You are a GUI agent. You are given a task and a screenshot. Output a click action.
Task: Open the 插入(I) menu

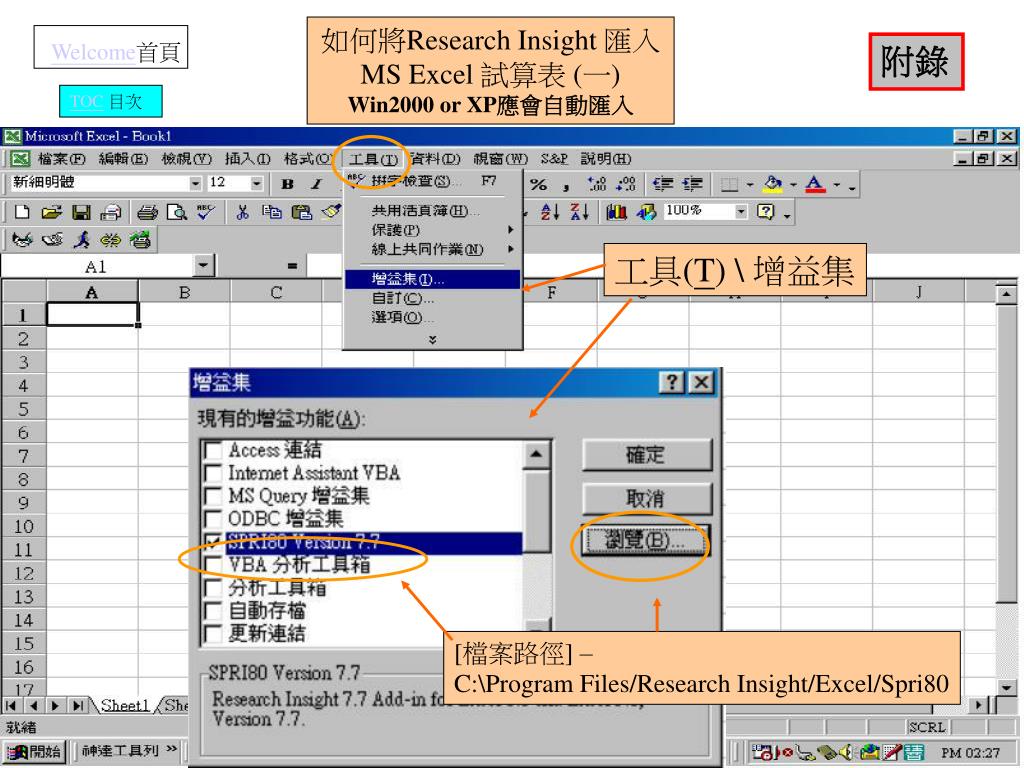[247, 159]
